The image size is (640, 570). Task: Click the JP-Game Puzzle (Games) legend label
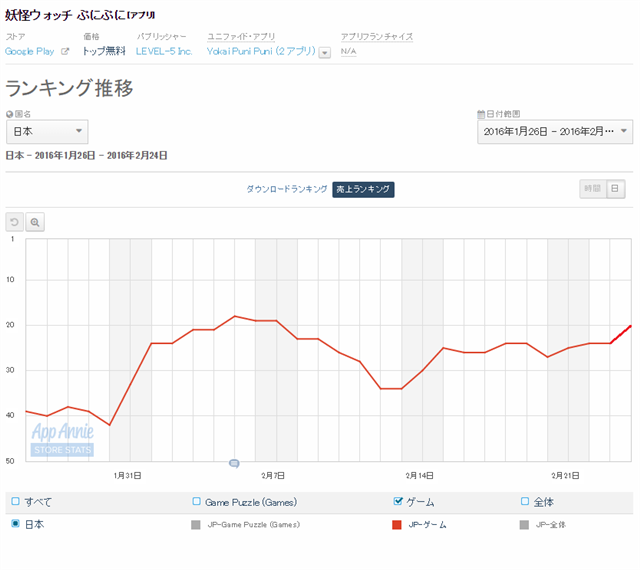tap(253, 525)
